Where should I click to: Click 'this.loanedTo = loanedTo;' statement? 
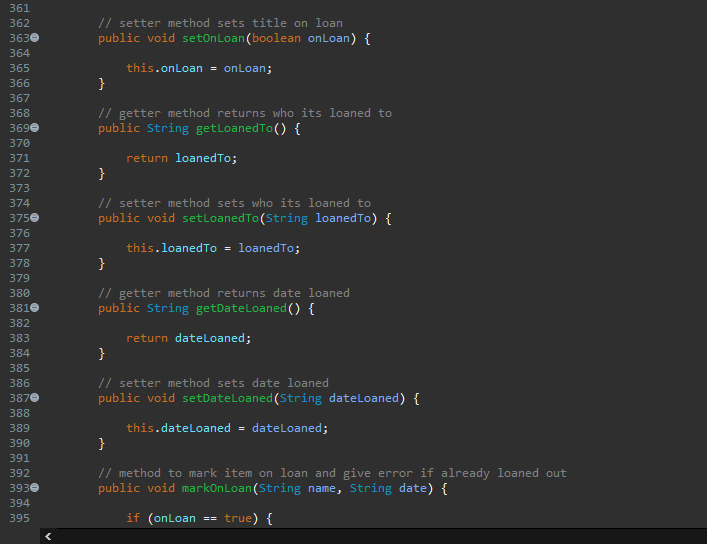(213, 248)
